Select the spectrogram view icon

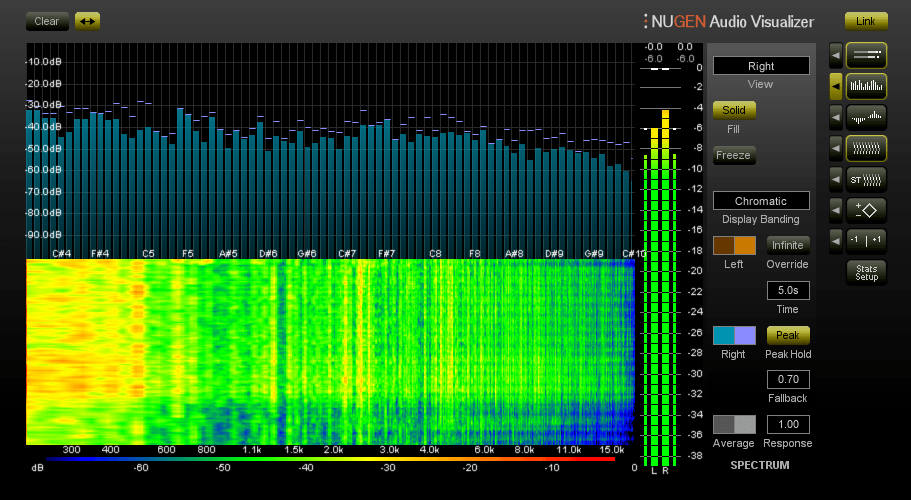pos(866,149)
